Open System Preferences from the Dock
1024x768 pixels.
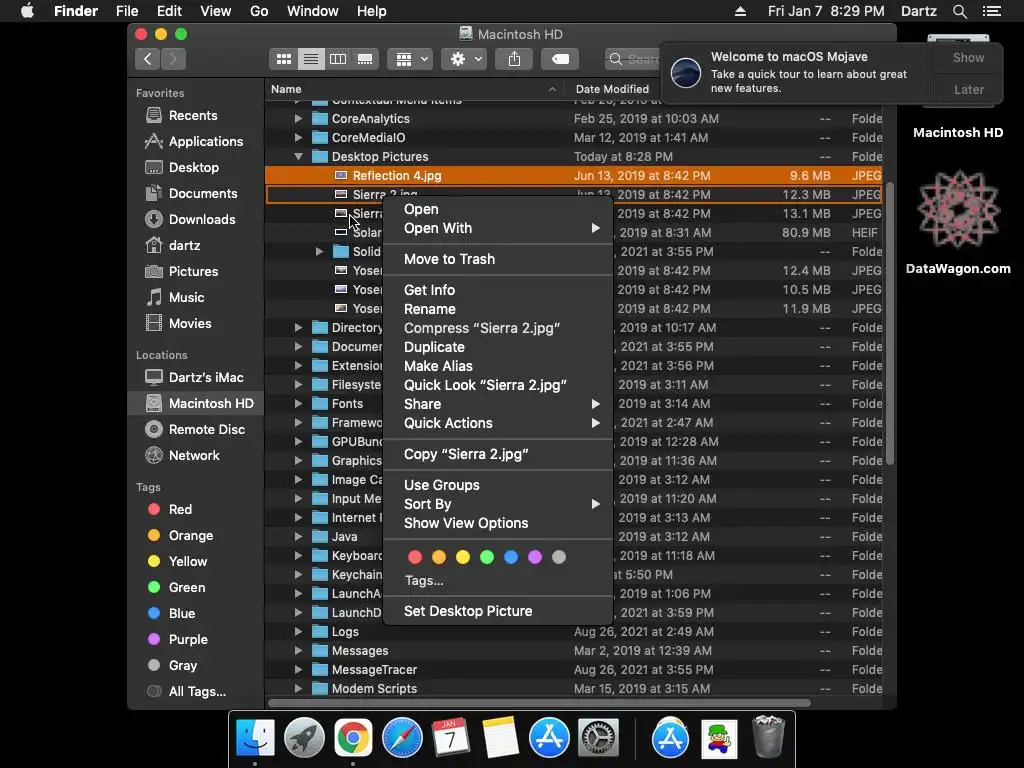(x=598, y=739)
